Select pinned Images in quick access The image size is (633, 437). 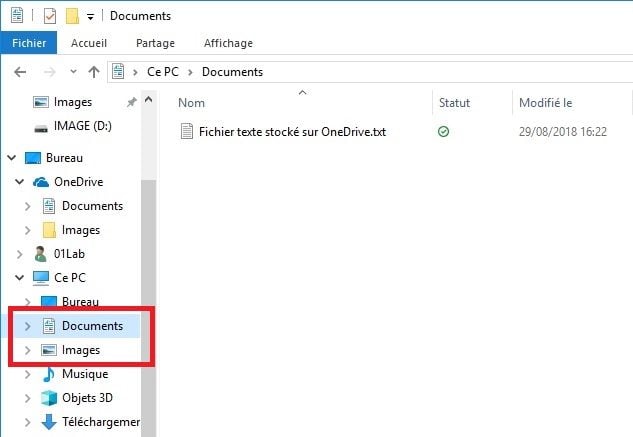click(x=73, y=102)
